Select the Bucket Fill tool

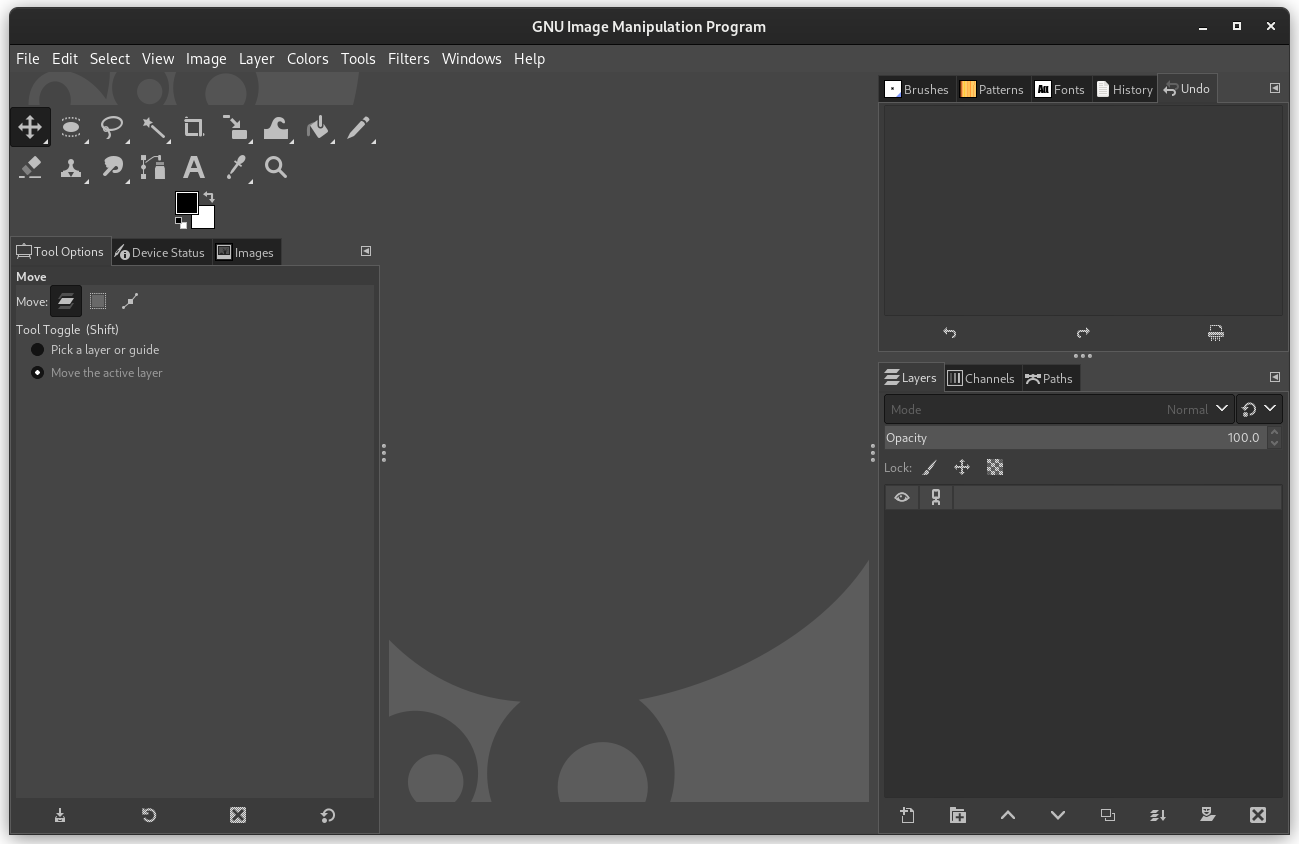[x=317, y=127]
